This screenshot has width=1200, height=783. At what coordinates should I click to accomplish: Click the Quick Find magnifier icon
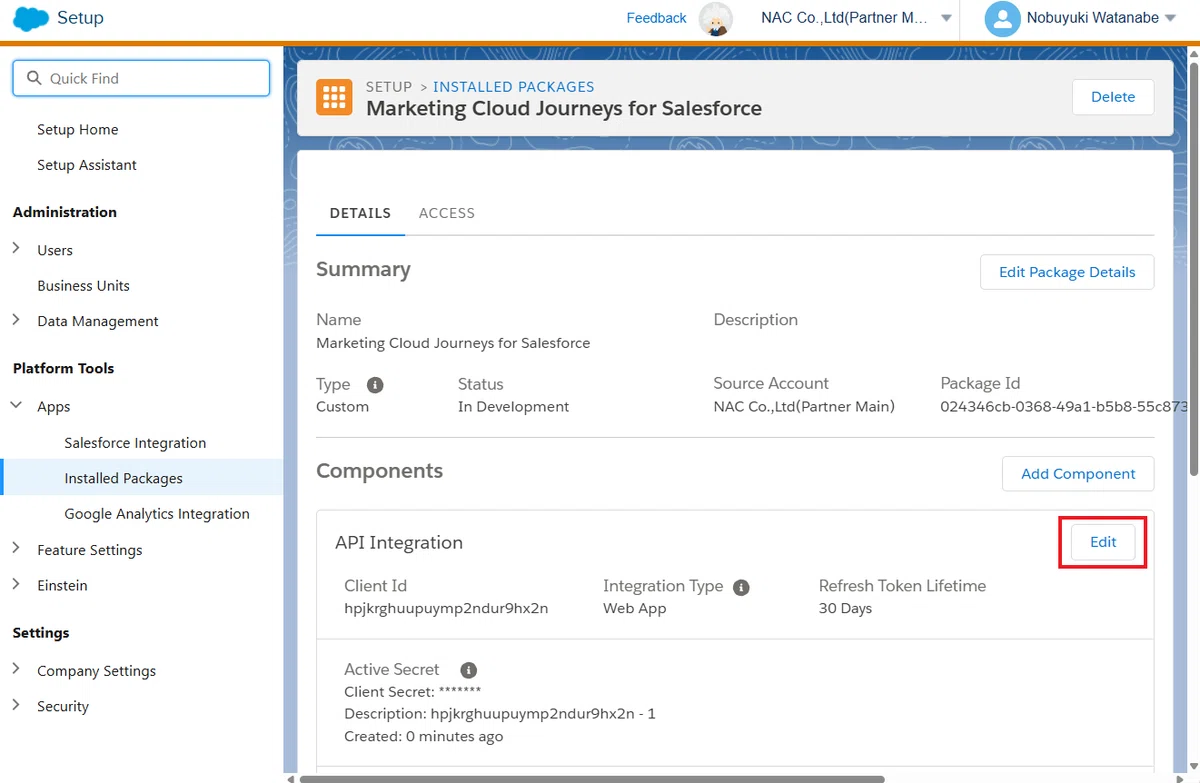[x=34, y=78]
